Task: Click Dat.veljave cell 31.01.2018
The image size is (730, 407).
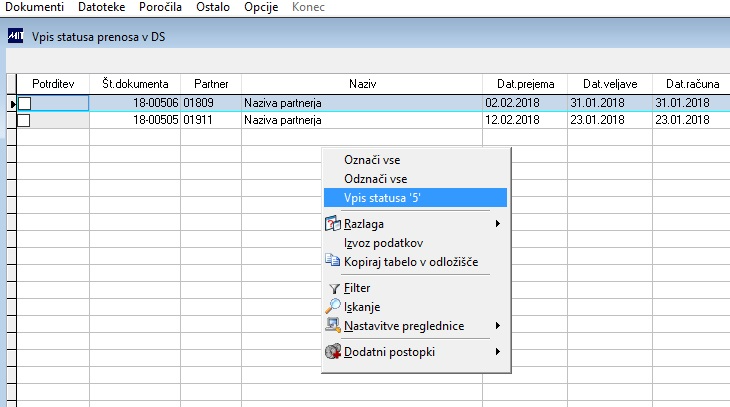Action: 597,103
